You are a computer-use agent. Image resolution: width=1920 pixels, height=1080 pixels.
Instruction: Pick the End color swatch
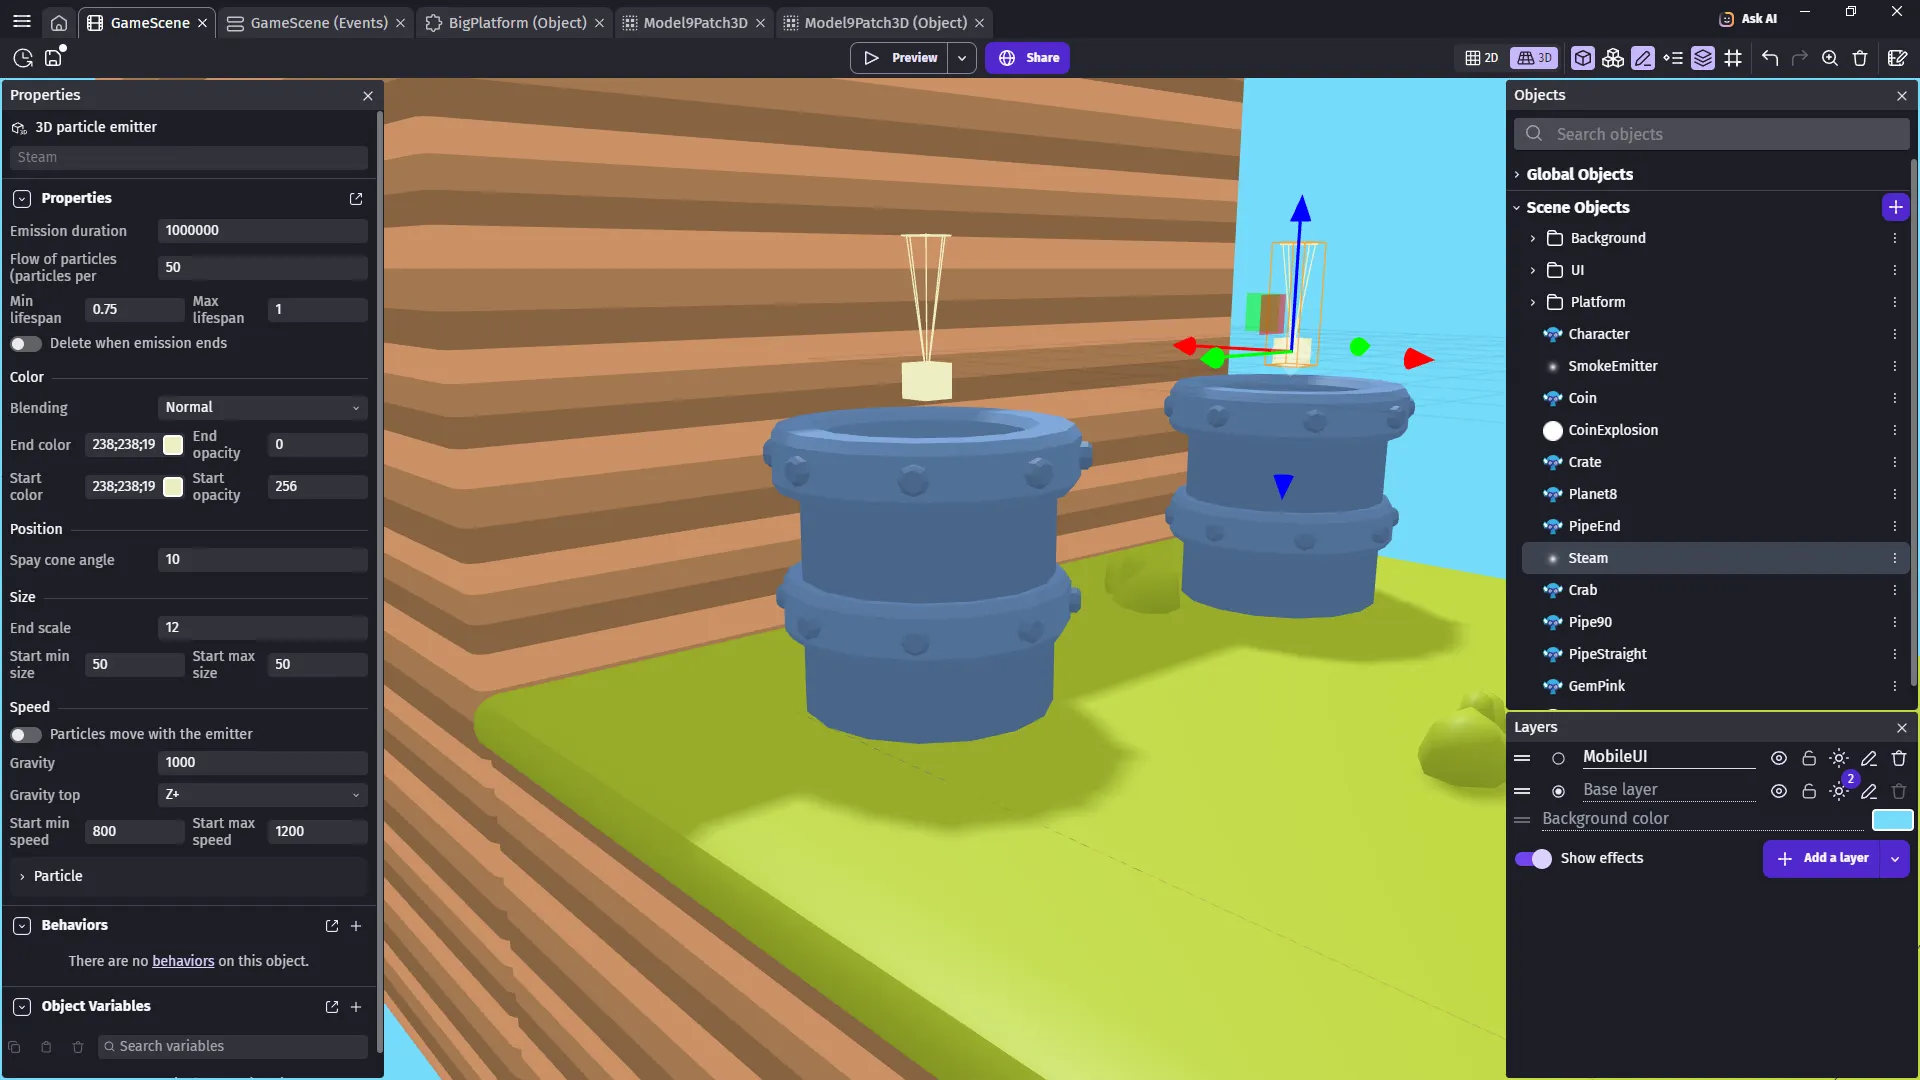173,445
